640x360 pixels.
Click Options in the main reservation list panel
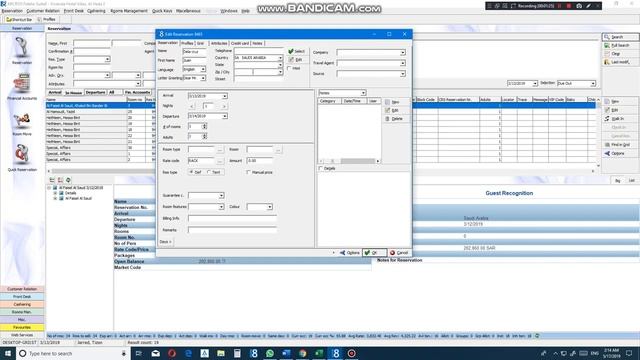pyautogui.click(x=620, y=153)
